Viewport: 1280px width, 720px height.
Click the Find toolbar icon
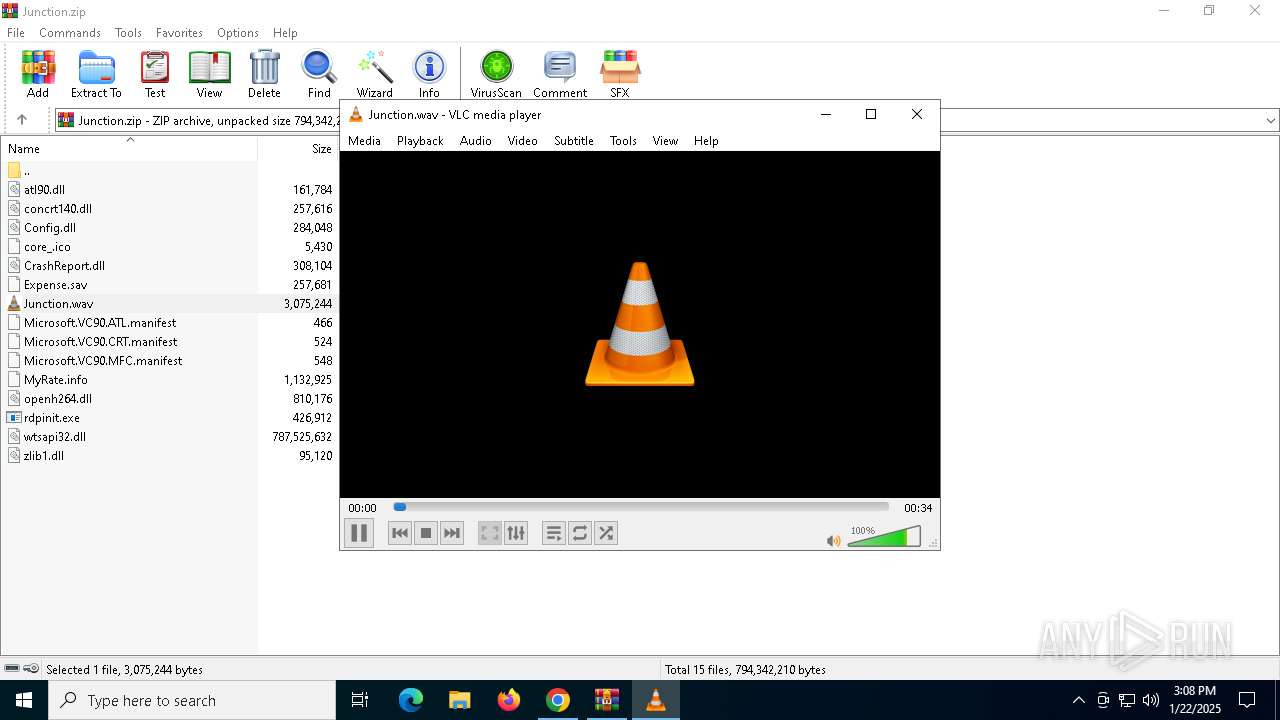pyautogui.click(x=319, y=75)
